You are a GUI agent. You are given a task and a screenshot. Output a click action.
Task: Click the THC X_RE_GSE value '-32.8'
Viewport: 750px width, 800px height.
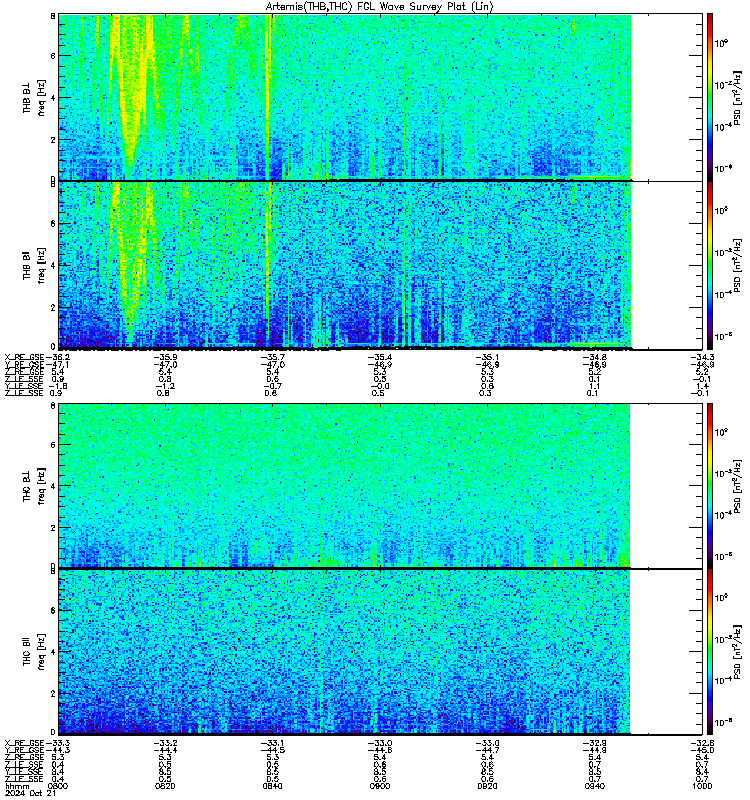click(702, 742)
